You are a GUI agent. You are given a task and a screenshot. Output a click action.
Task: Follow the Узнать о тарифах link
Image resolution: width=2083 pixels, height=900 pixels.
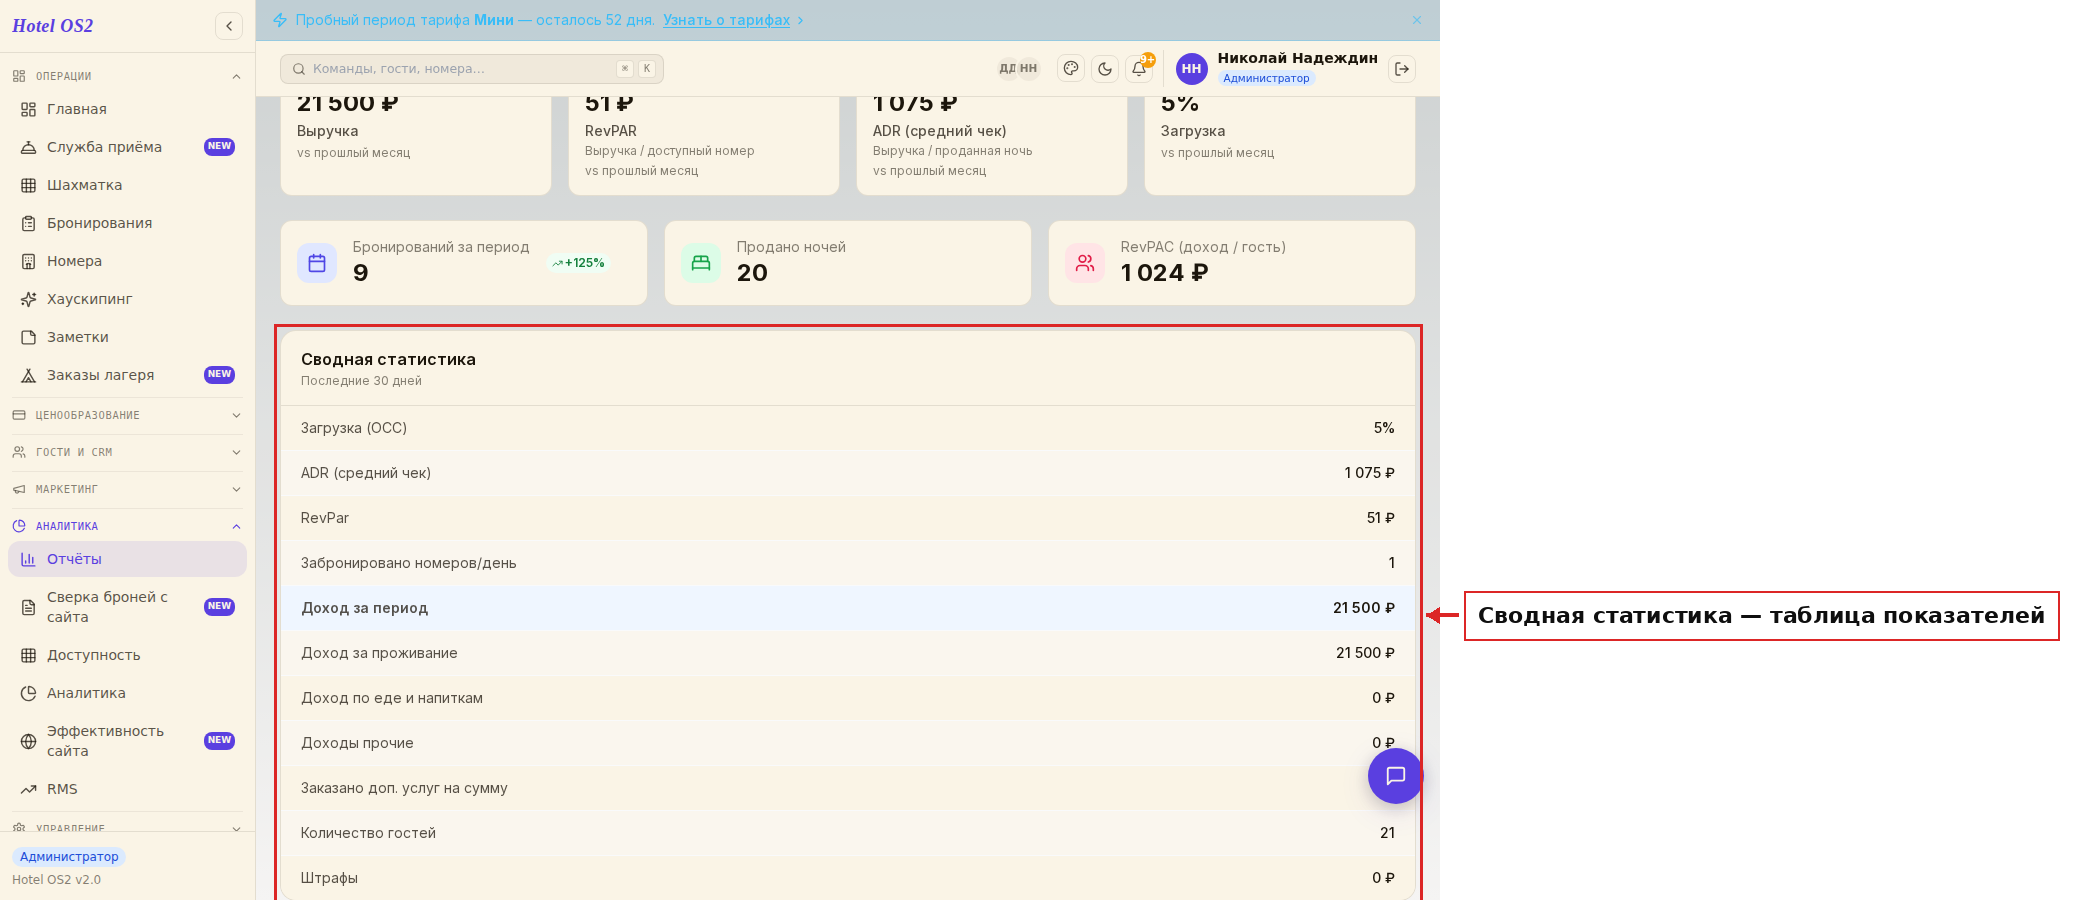[726, 20]
